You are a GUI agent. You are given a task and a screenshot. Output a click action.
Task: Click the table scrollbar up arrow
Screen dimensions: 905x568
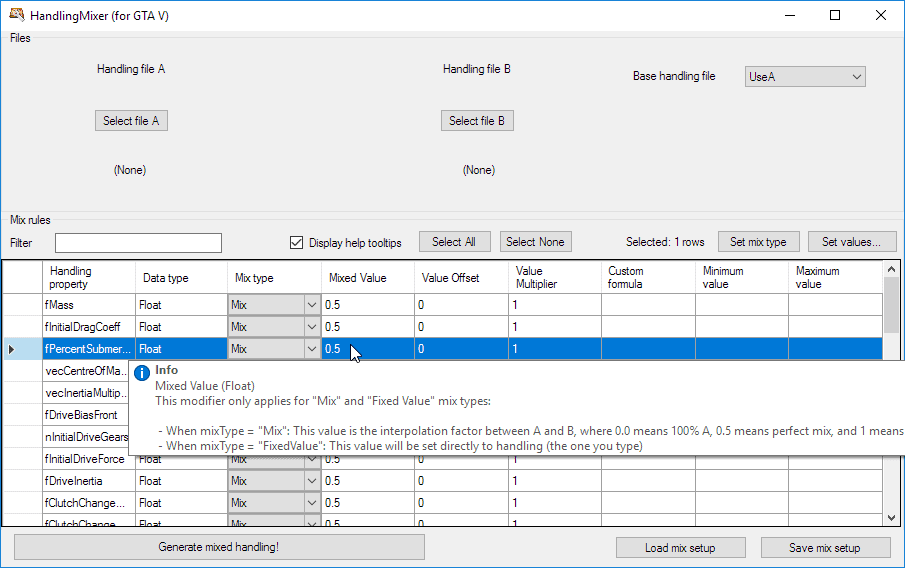(891, 269)
